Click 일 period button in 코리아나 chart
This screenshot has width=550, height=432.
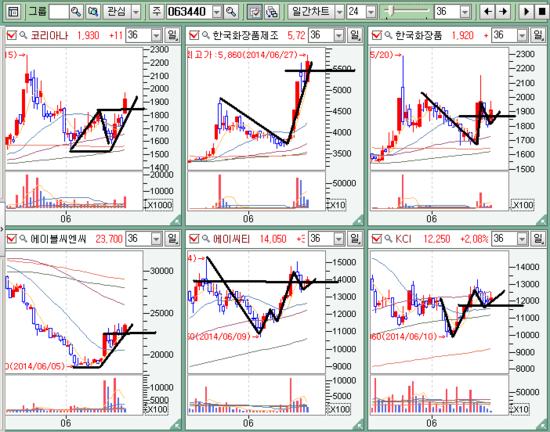click(172, 35)
